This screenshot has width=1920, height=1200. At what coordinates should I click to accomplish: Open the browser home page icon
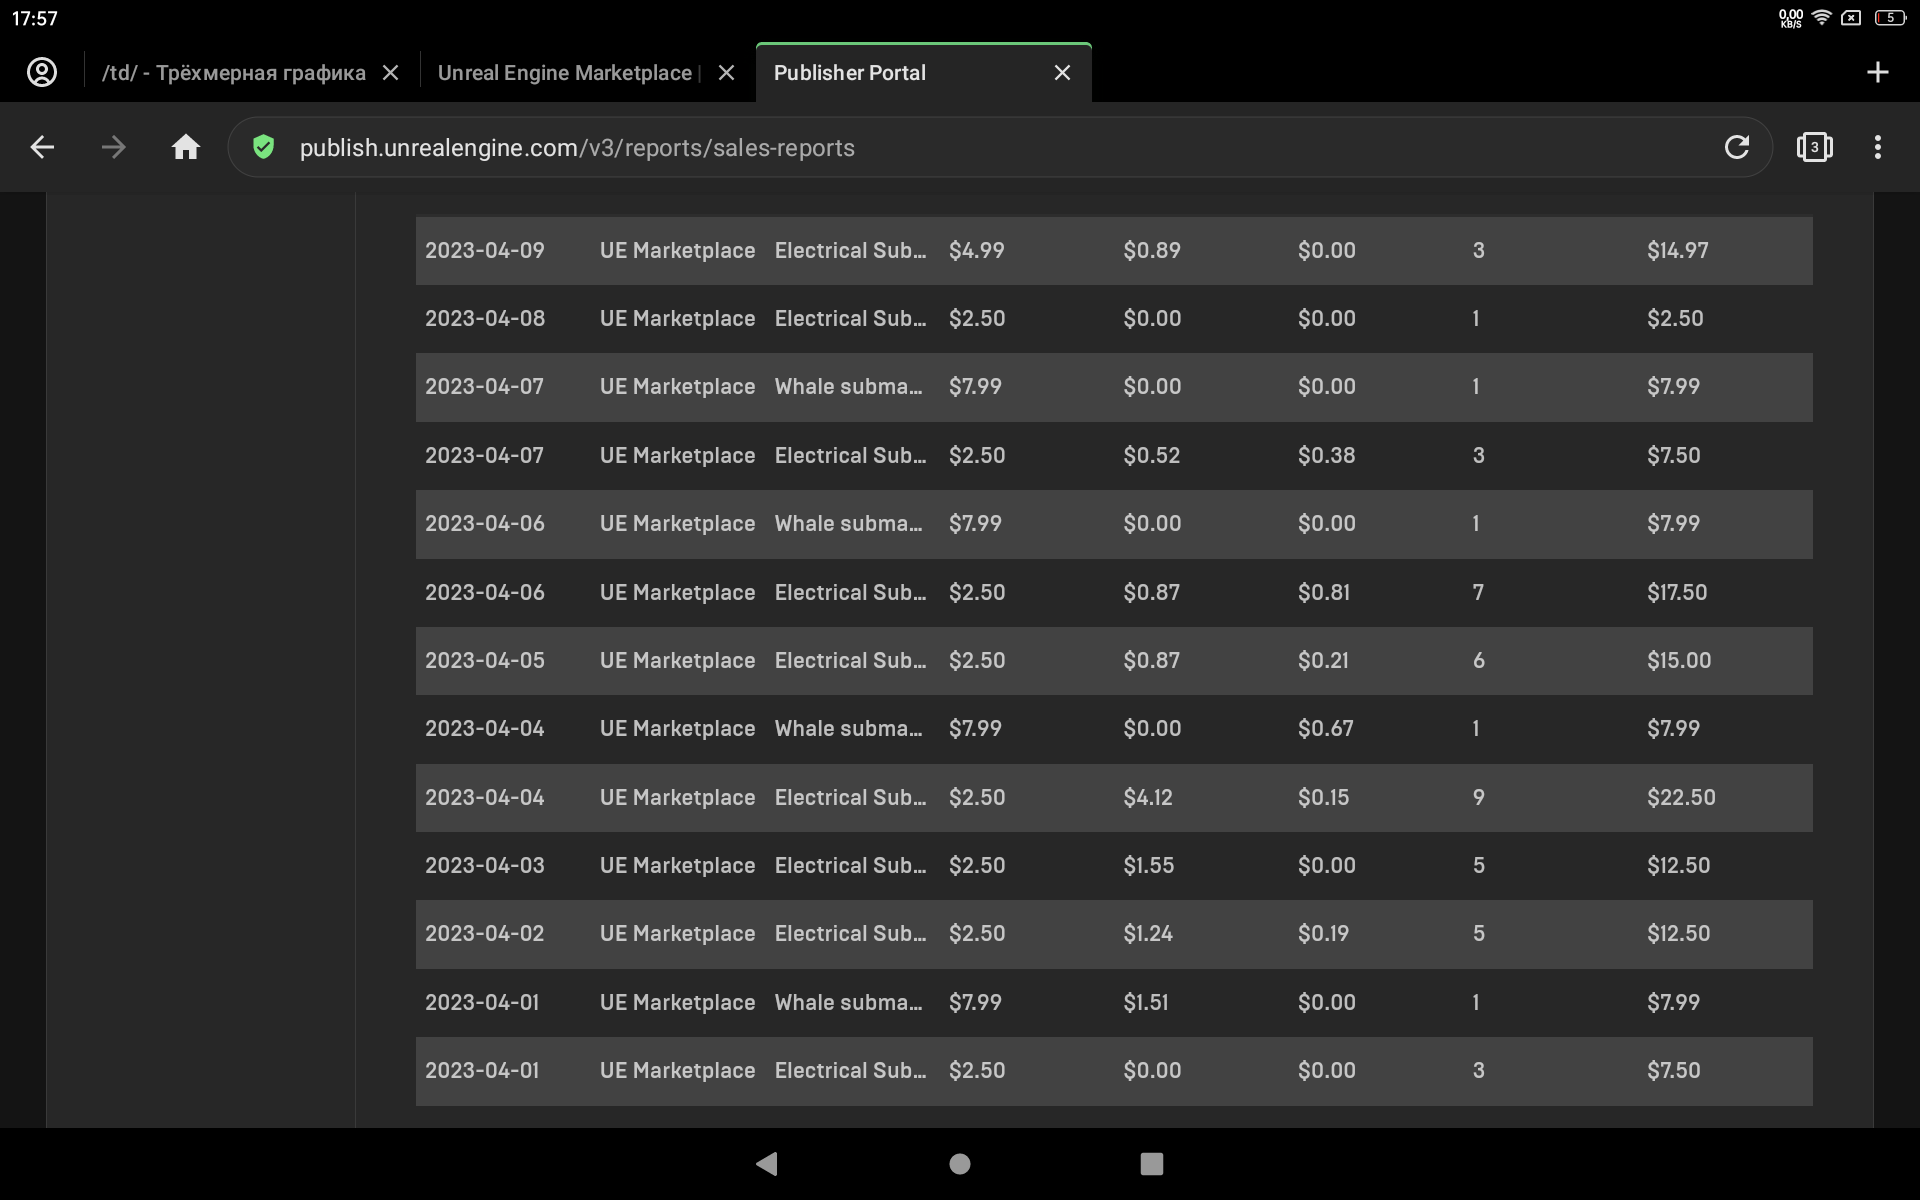[x=185, y=148]
